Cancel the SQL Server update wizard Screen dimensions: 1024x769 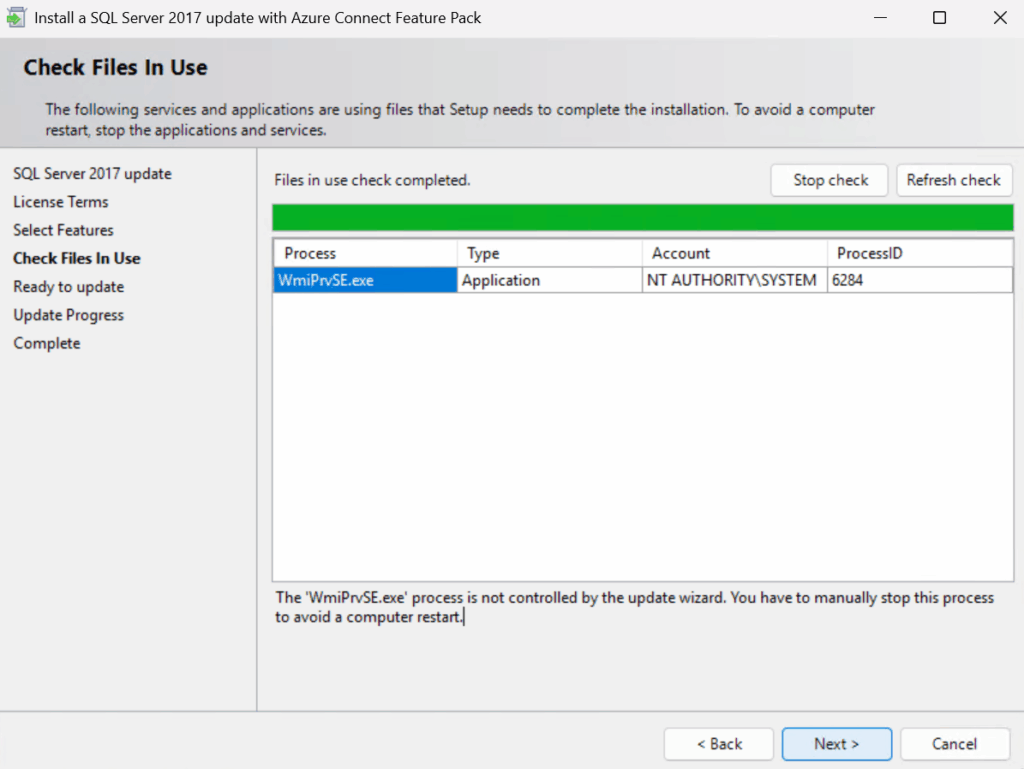click(x=955, y=744)
